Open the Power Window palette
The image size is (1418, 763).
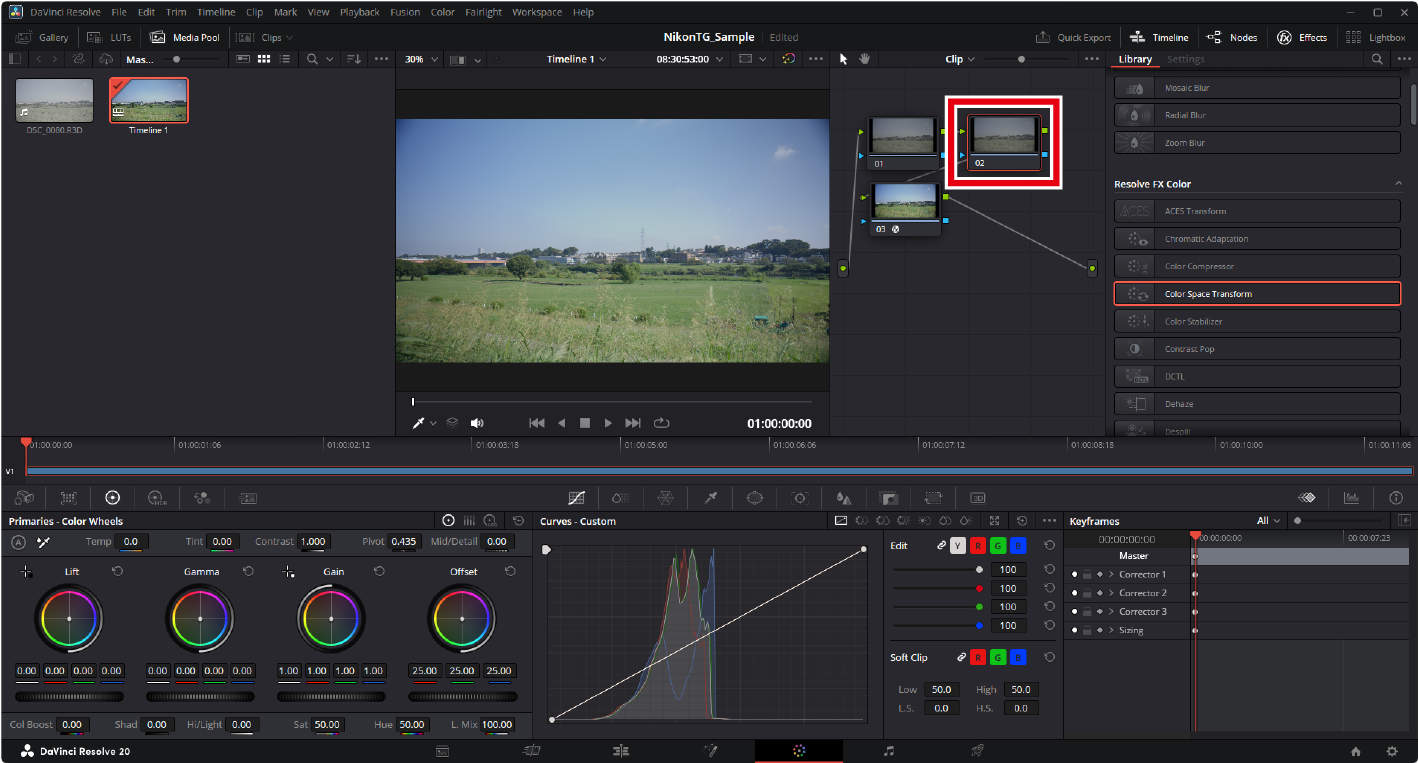tap(755, 497)
